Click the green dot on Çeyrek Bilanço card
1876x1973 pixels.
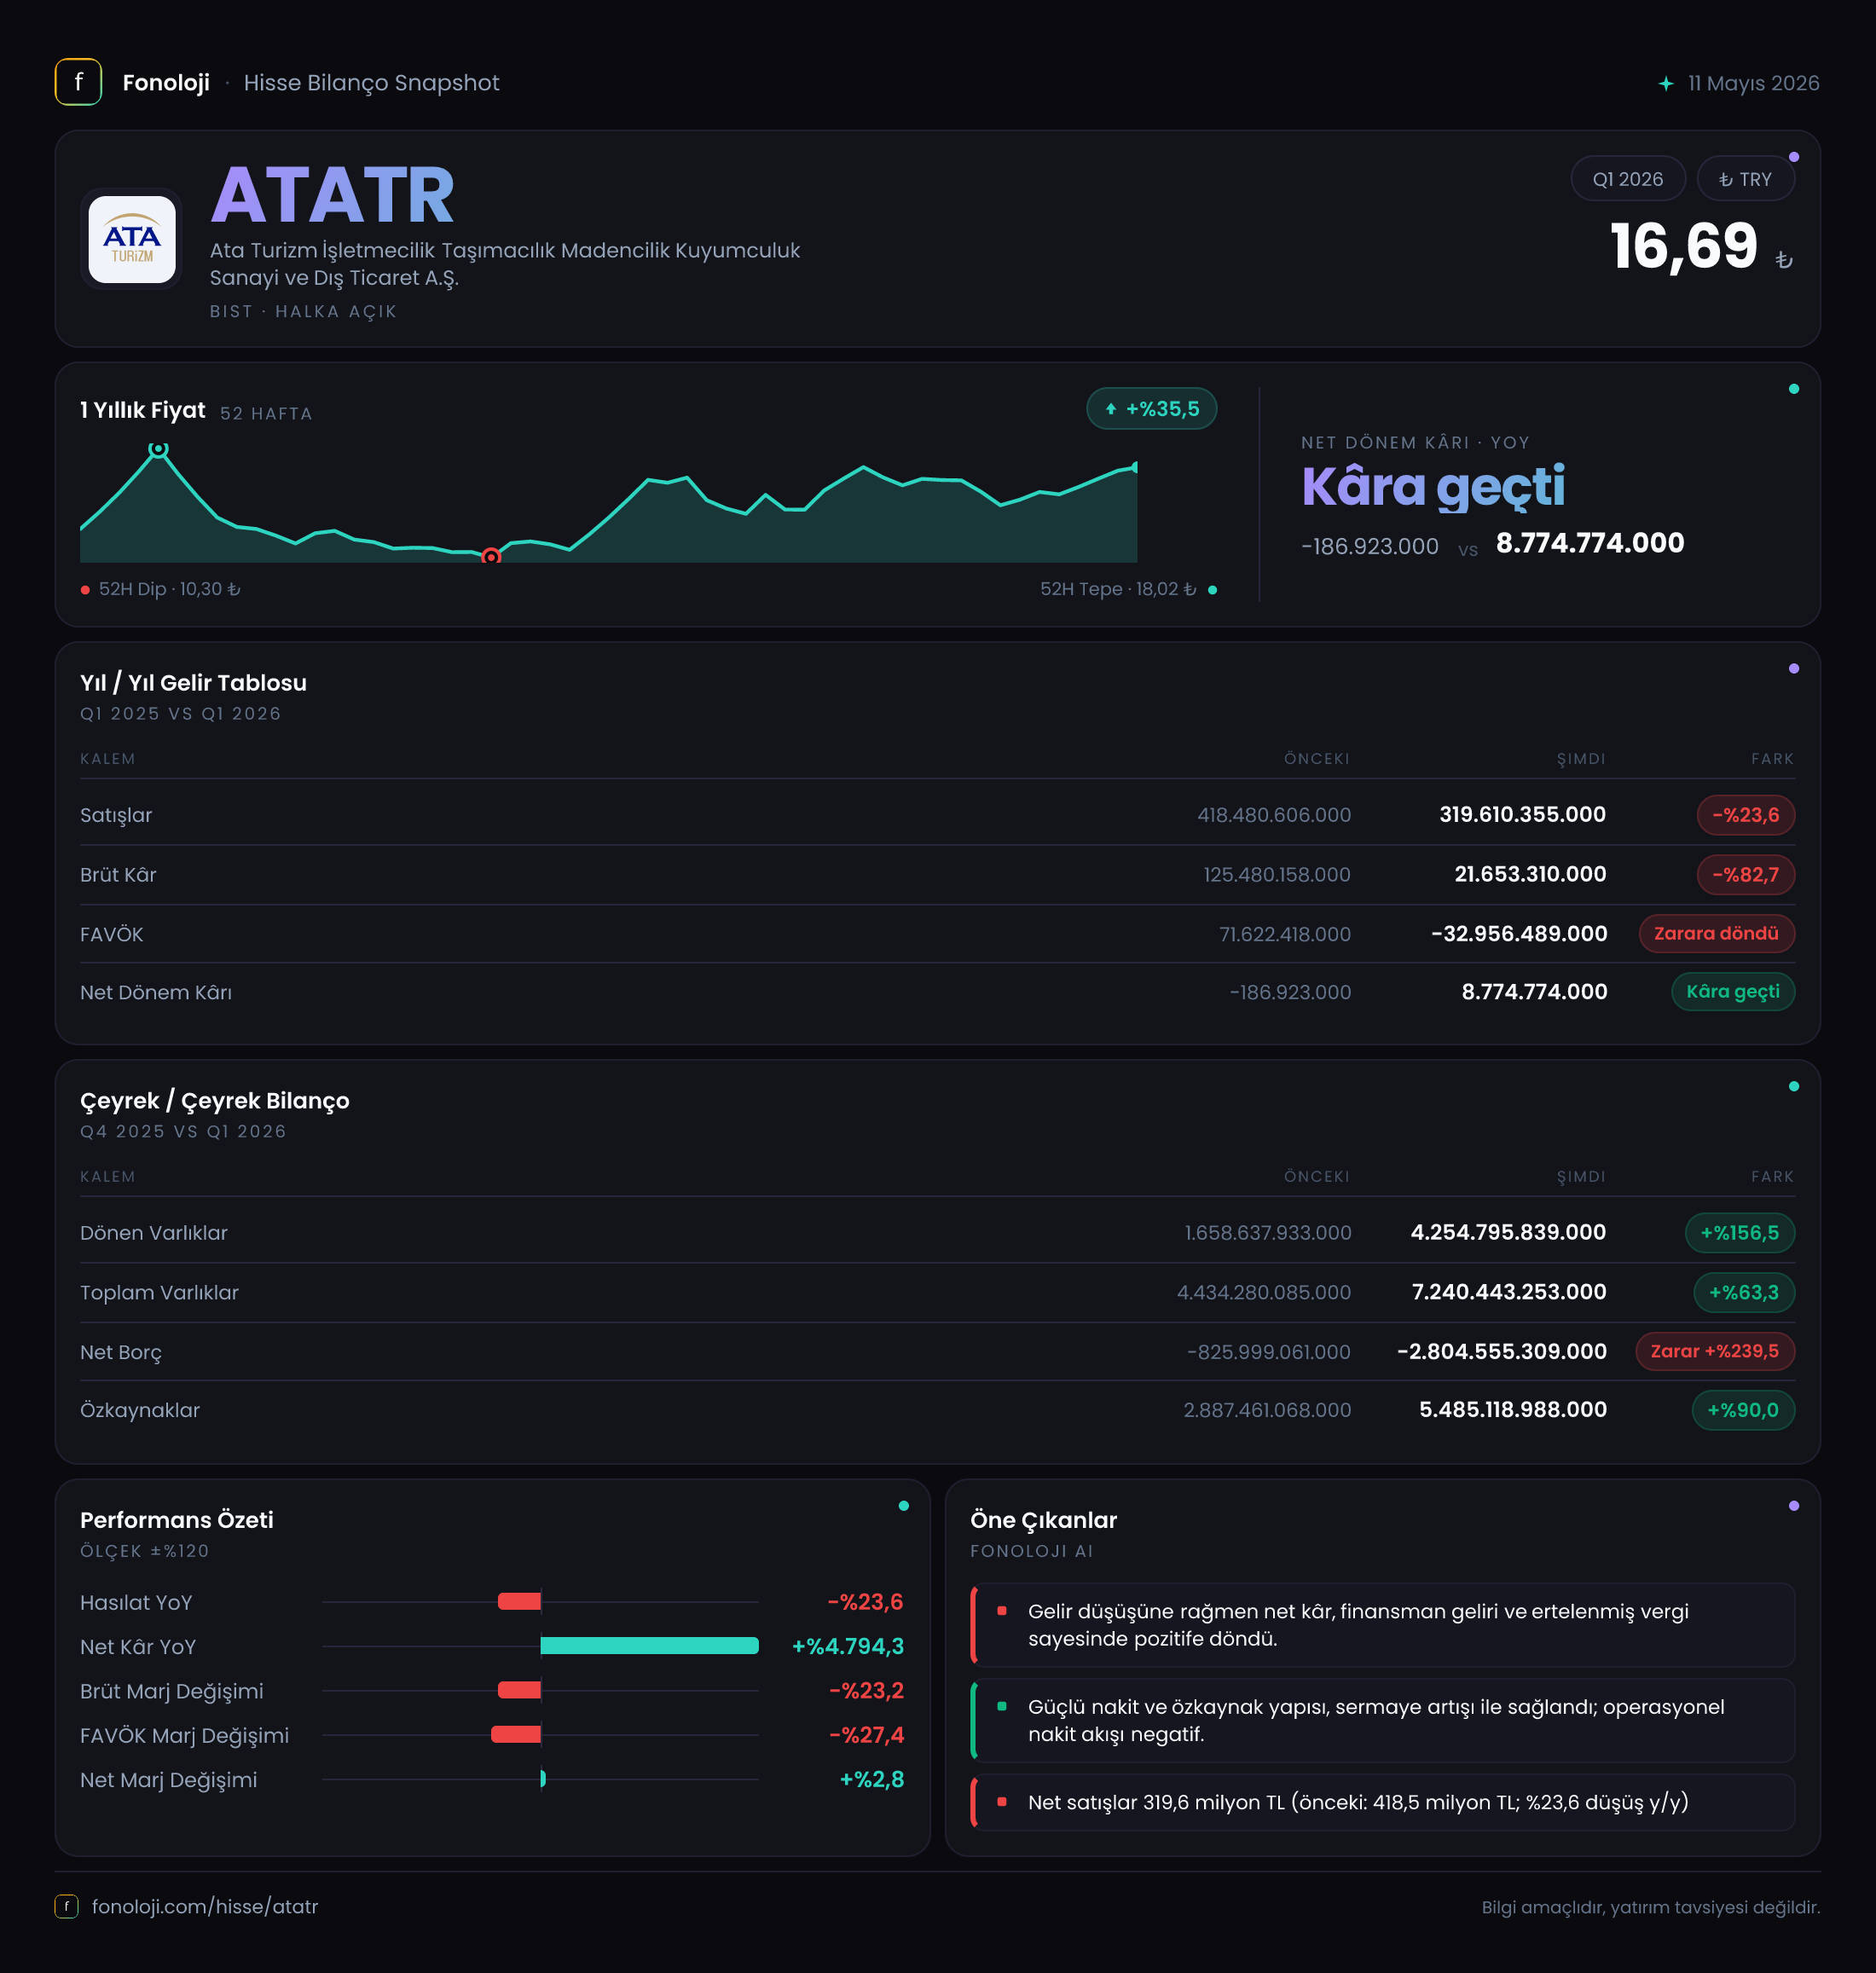[x=1794, y=1086]
